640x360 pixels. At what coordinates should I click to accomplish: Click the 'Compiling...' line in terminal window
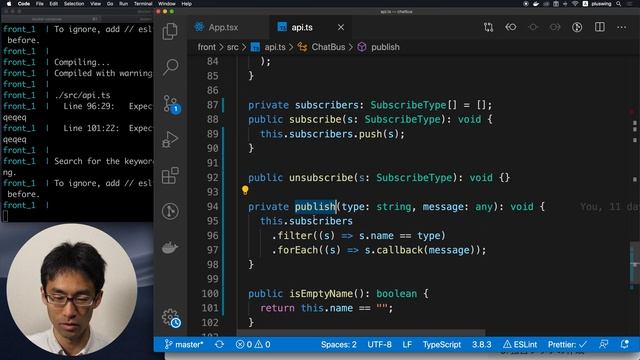[82, 62]
